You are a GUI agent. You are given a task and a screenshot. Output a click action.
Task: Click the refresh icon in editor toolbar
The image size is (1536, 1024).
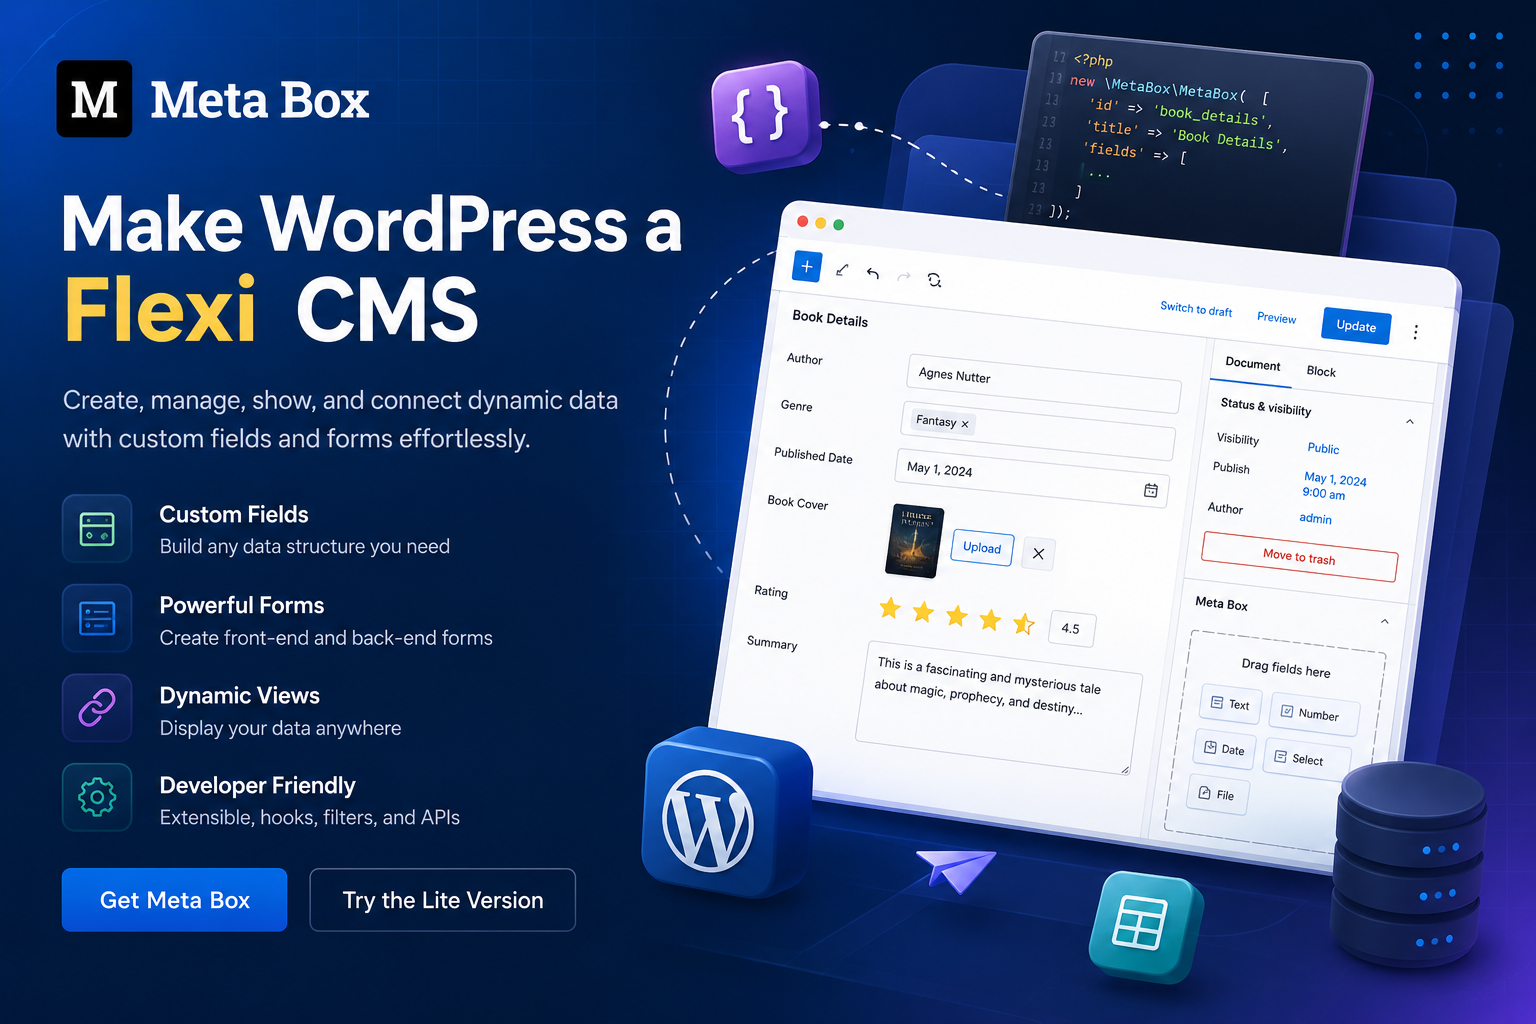[x=934, y=280]
